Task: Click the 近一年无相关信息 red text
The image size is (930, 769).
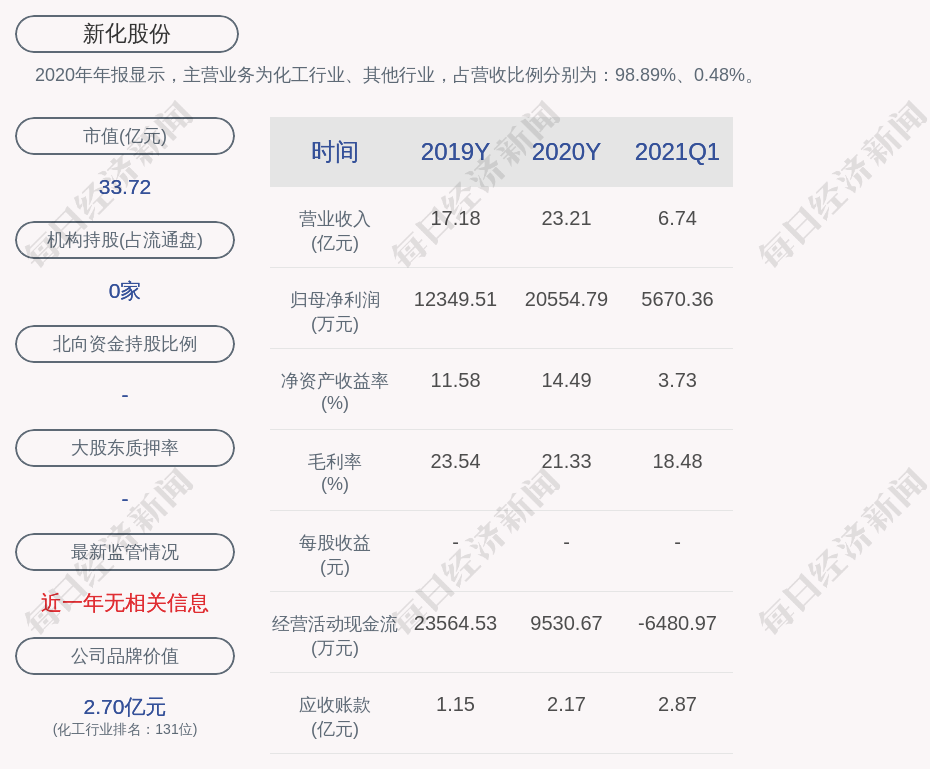Action: (x=124, y=604)
